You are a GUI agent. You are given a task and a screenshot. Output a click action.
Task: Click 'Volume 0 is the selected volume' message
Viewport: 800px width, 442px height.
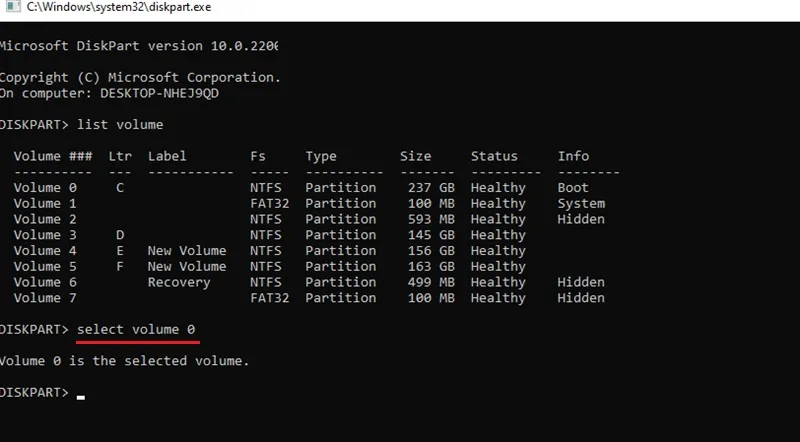[124, 361]
